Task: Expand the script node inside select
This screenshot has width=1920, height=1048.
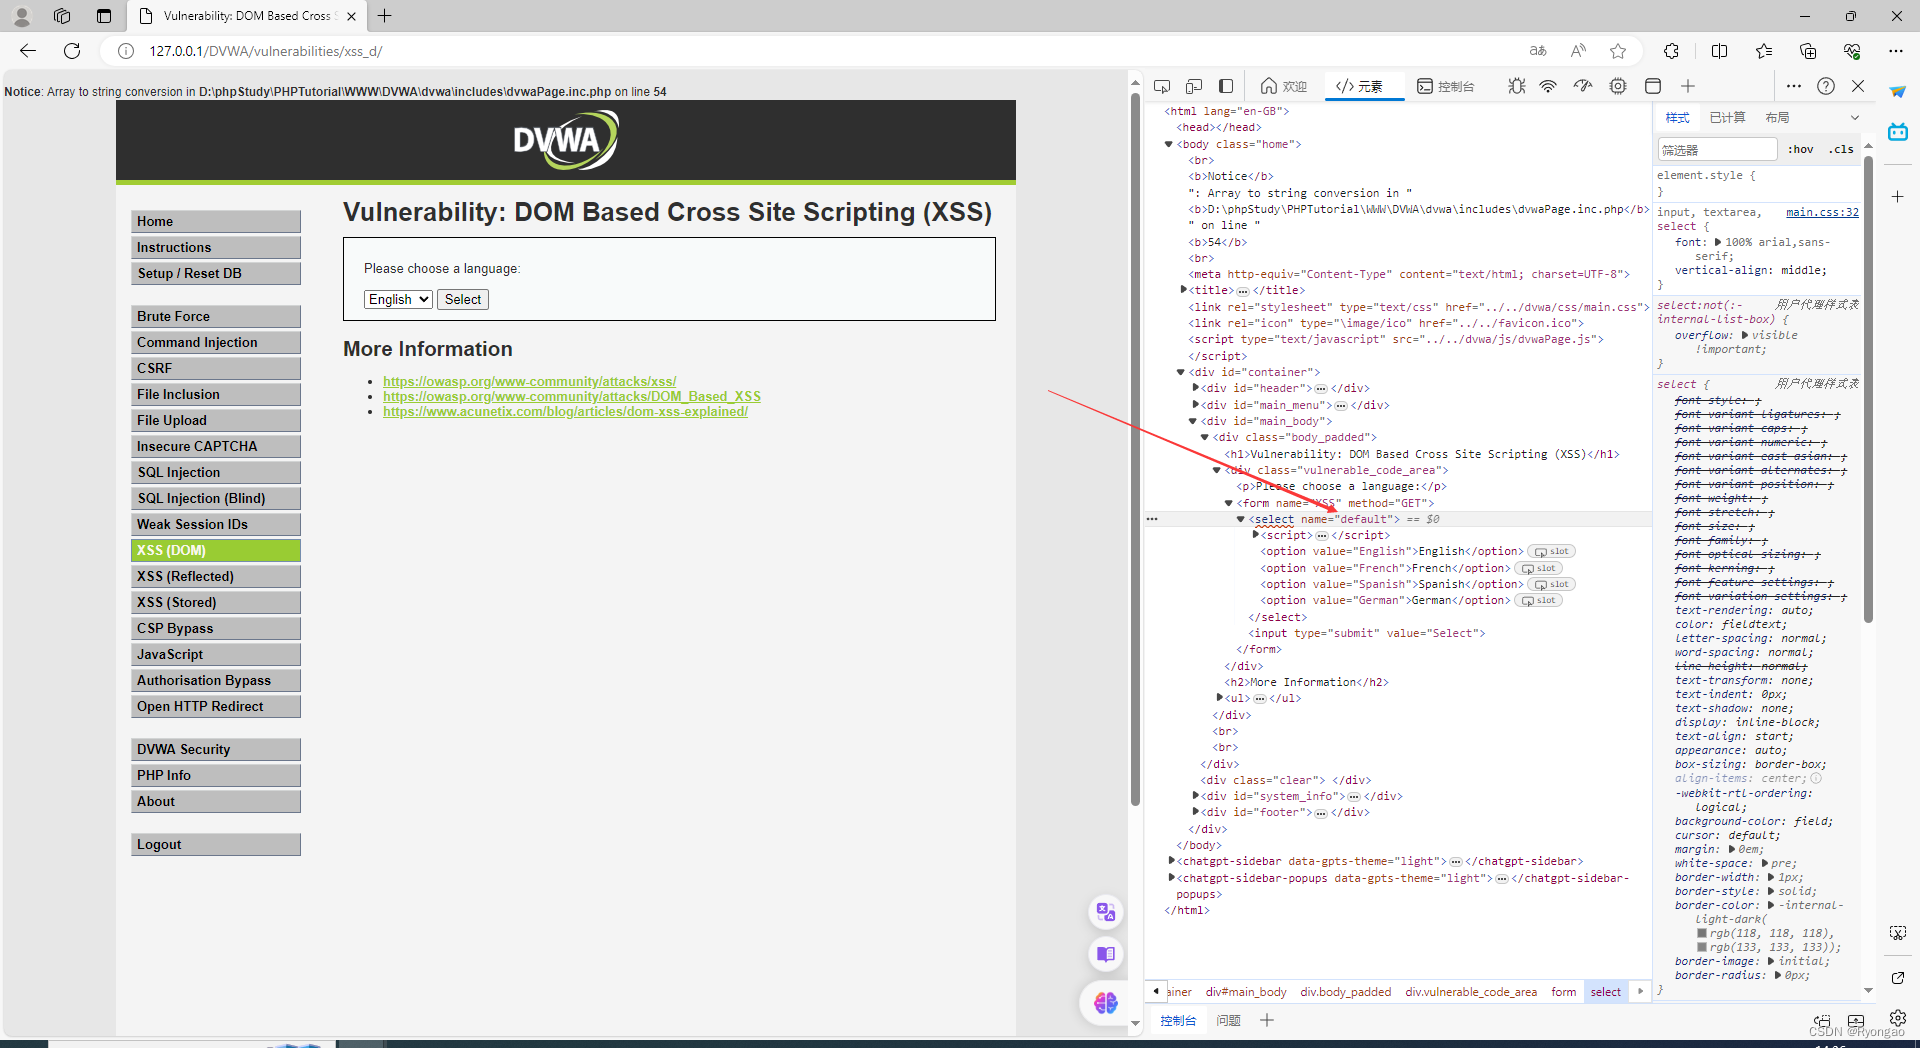Action: (x=1255, y=535)
